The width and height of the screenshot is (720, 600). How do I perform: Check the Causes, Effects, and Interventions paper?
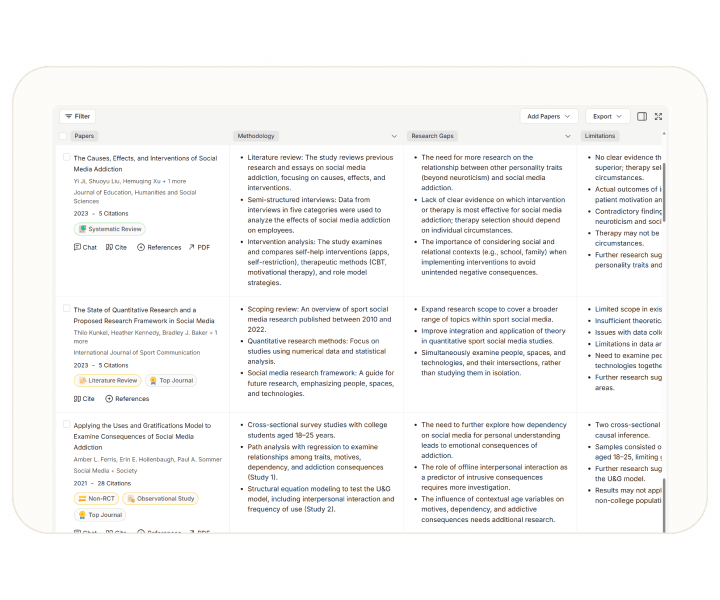click(67, 157)
